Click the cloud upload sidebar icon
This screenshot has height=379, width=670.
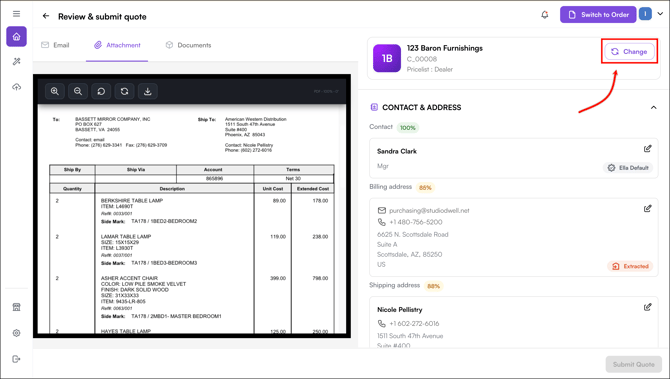[x=16, y=87]
